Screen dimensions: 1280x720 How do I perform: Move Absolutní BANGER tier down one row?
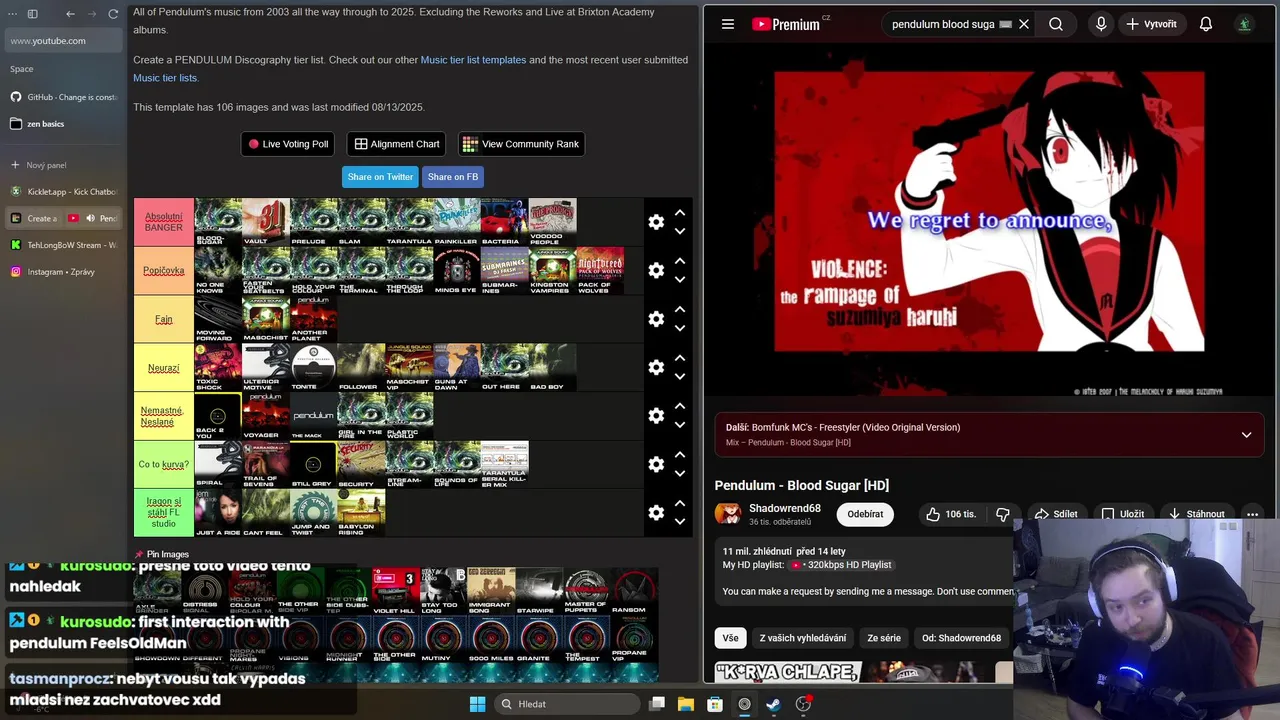(680, 231)
